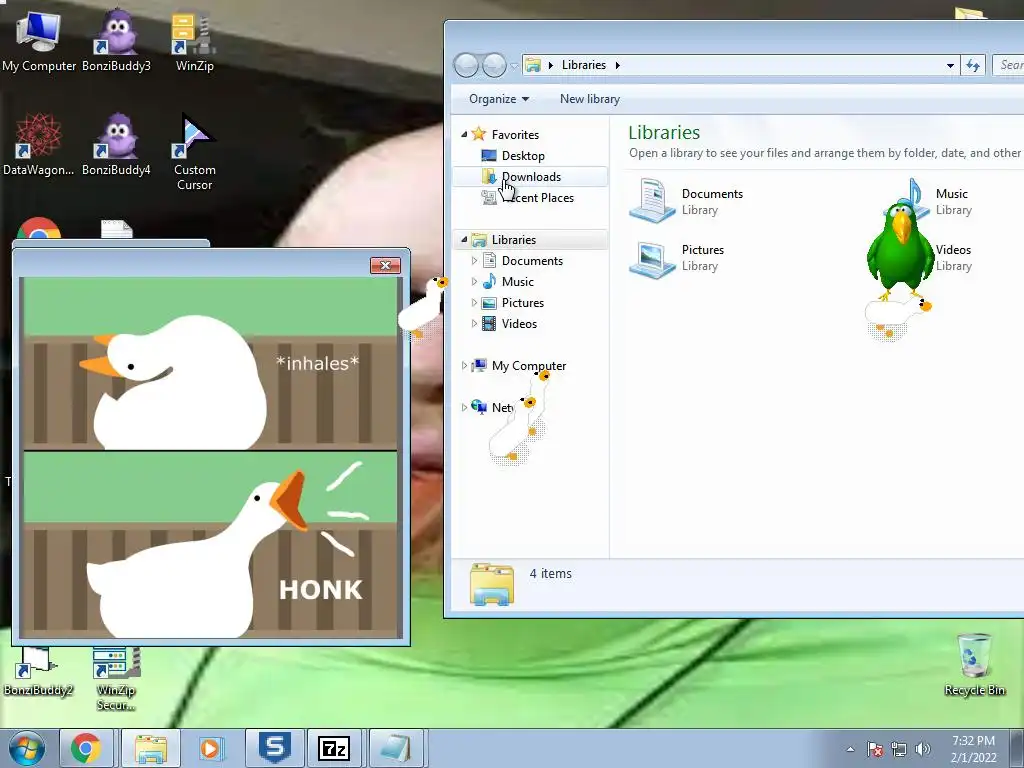The height and width of the screenshot is (768, 1024).
Task: Select Documents in the navigation tree
Action: coord(532,261)
